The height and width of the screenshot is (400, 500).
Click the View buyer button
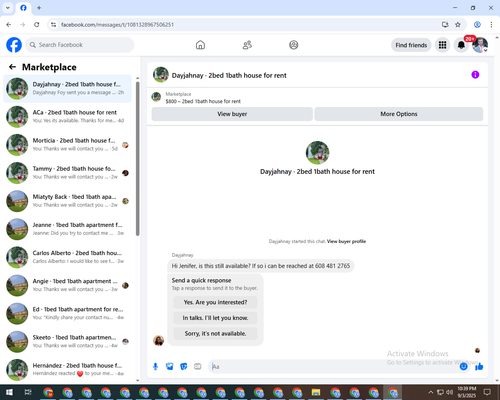click(232, 114)
